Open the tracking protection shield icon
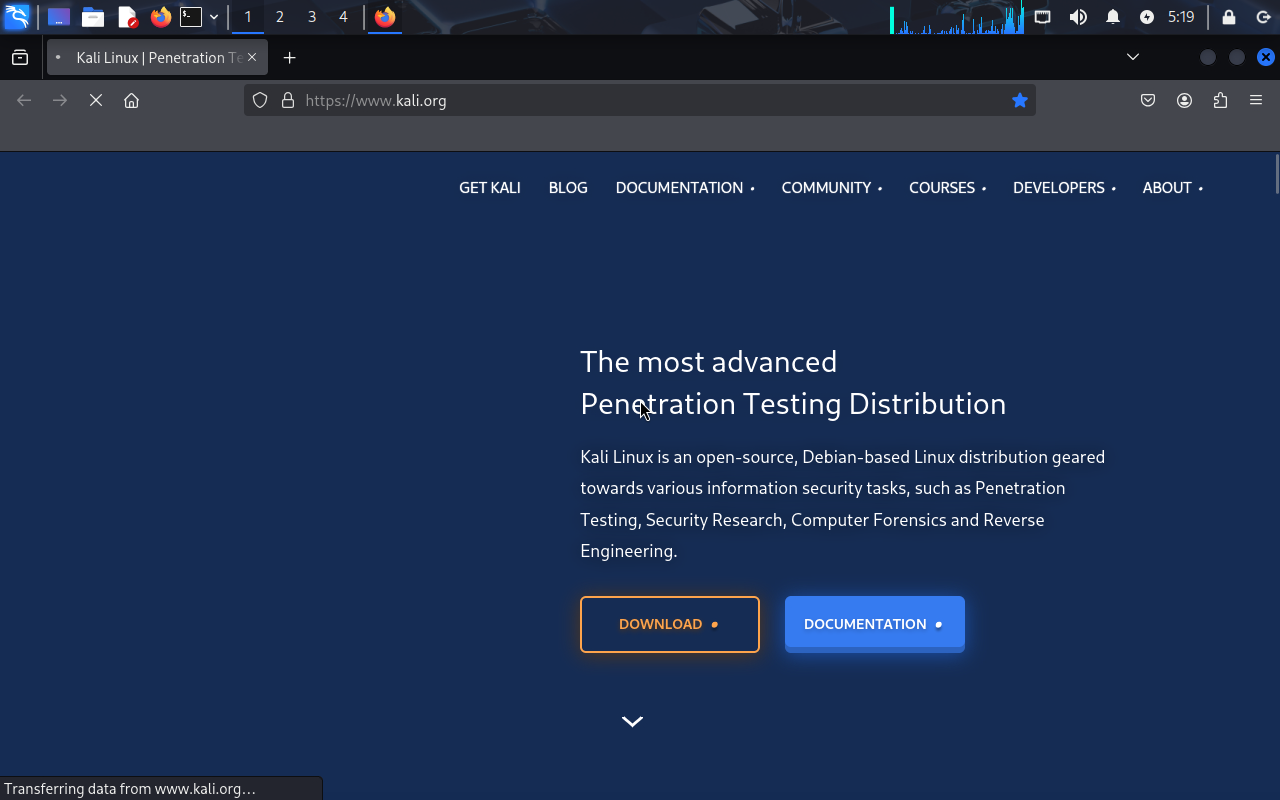Screen dimensions: 1280x800 coord(260,100)
